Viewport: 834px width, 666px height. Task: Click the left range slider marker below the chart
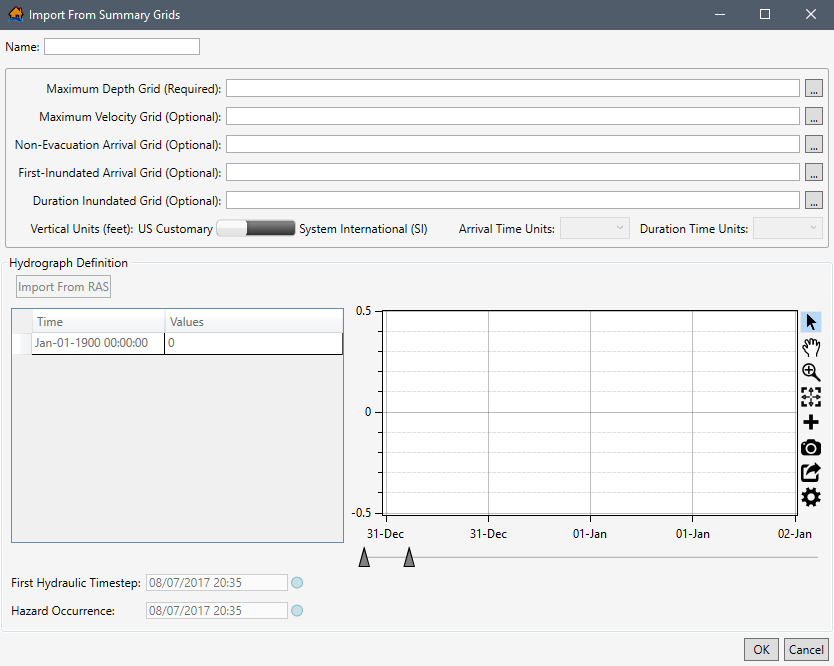(x=364, y=557)
